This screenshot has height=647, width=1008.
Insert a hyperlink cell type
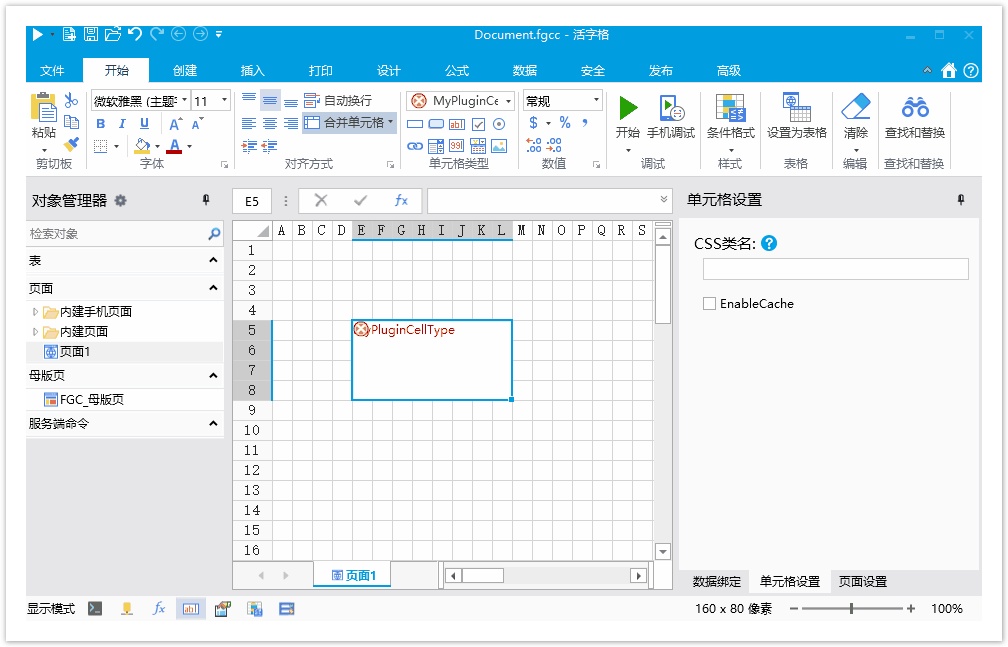(415, 146)
